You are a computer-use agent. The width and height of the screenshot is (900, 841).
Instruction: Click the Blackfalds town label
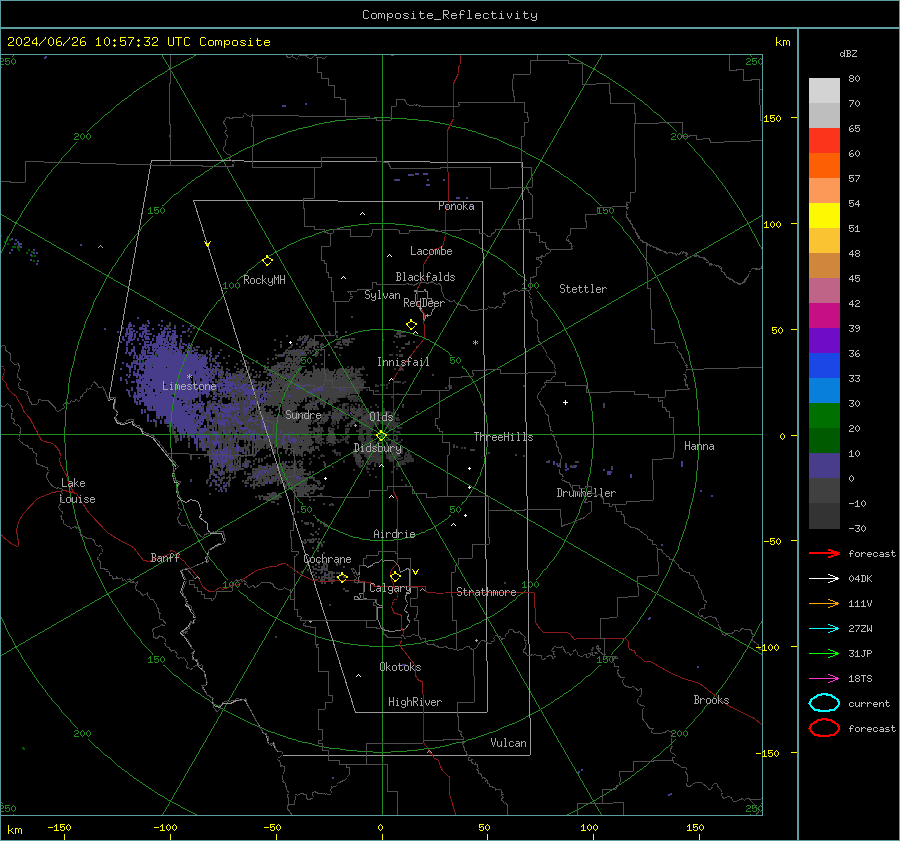(425, 277)
